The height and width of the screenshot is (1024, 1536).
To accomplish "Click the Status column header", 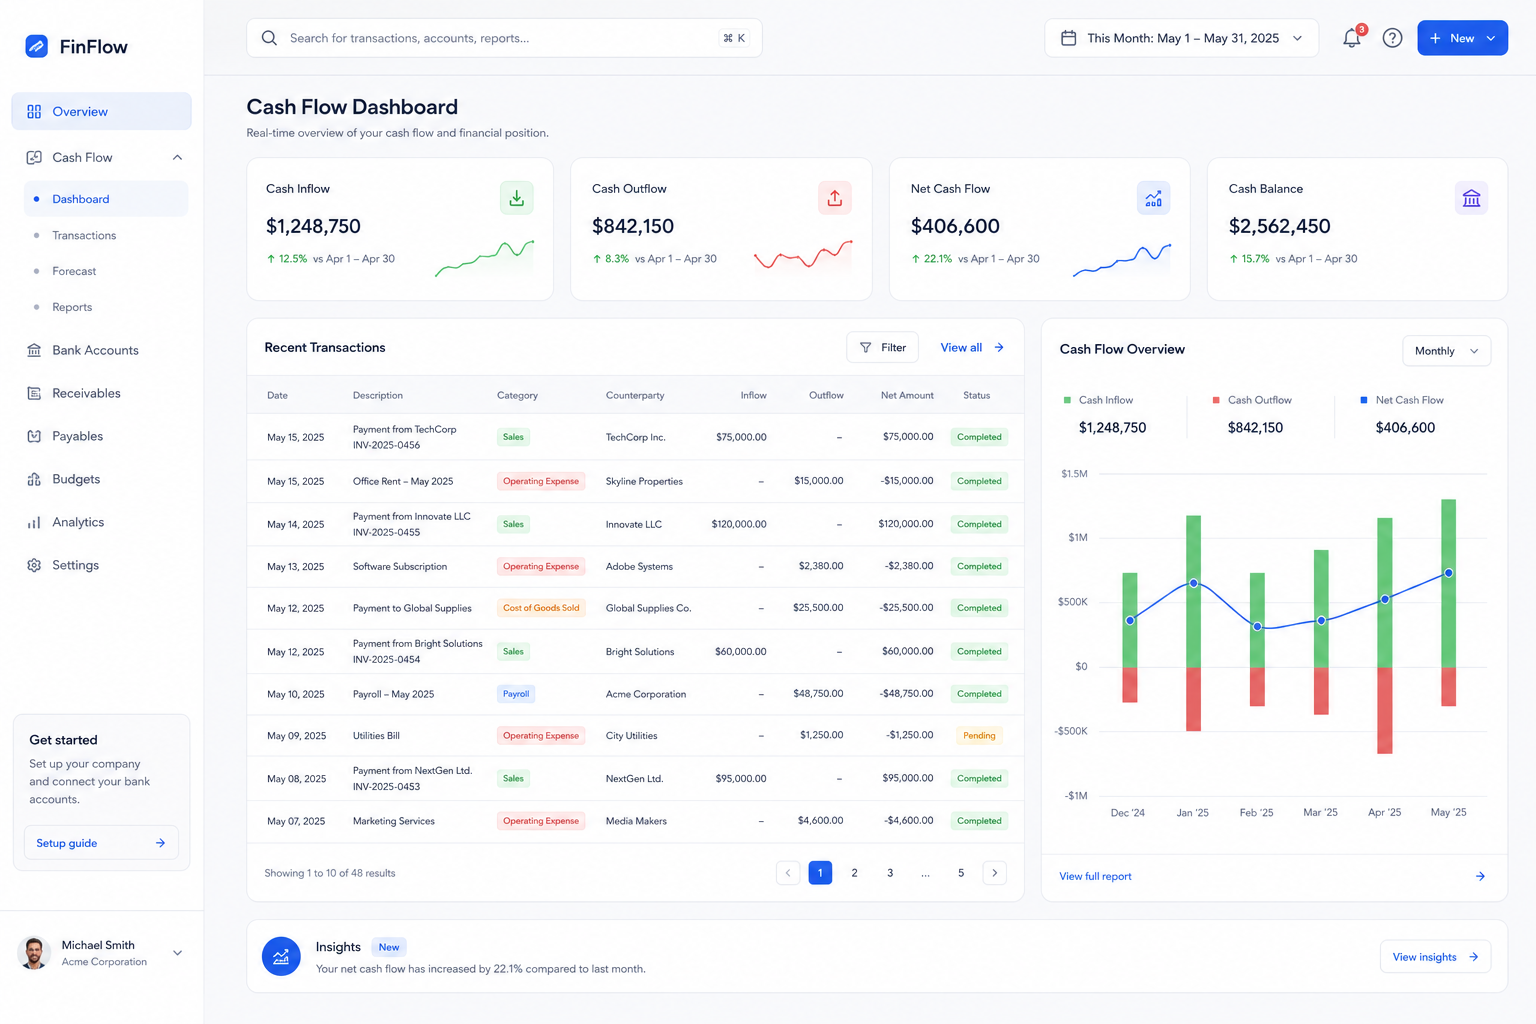I will point(976,395).
